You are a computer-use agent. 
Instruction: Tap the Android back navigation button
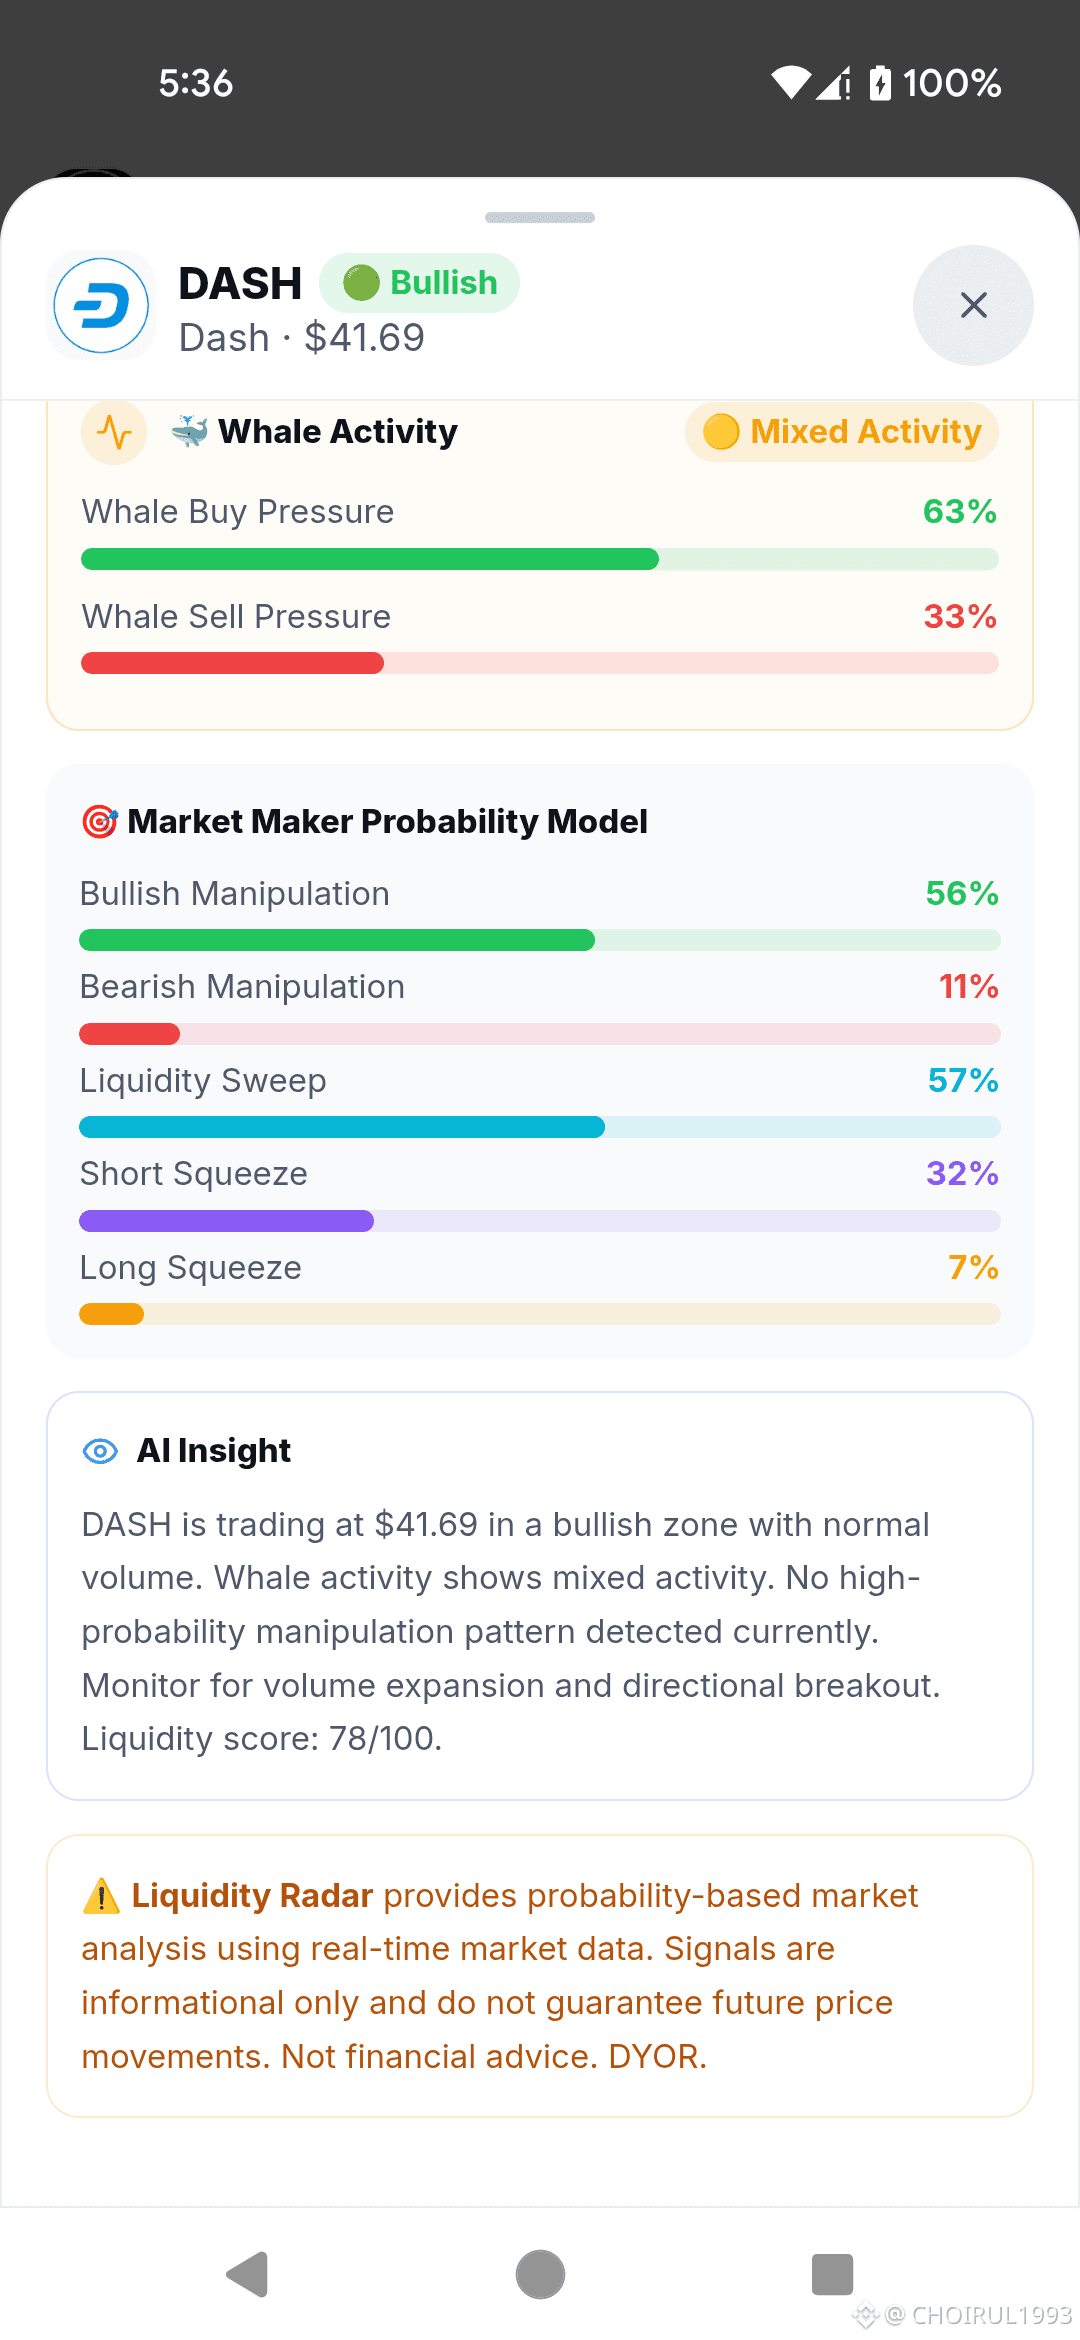pyautogui.click(x=248, y=2275)
